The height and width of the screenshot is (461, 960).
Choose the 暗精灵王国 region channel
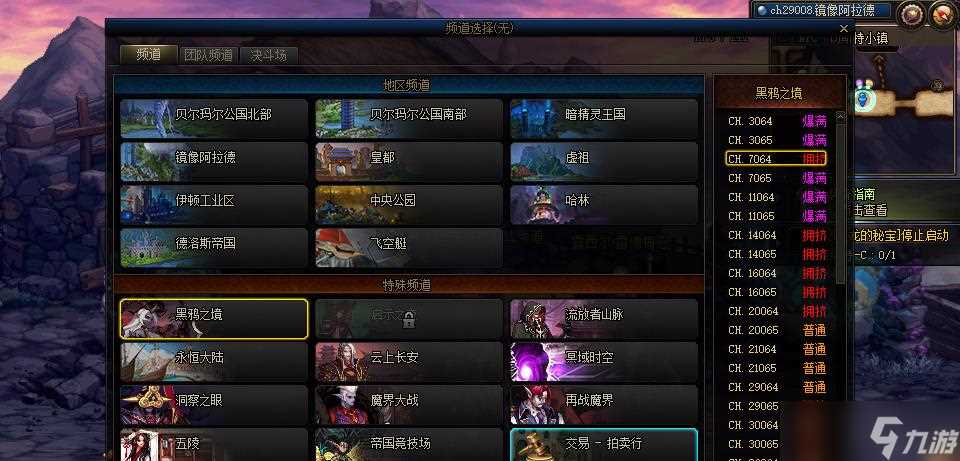pyautogui.click(x=604, y=119)
